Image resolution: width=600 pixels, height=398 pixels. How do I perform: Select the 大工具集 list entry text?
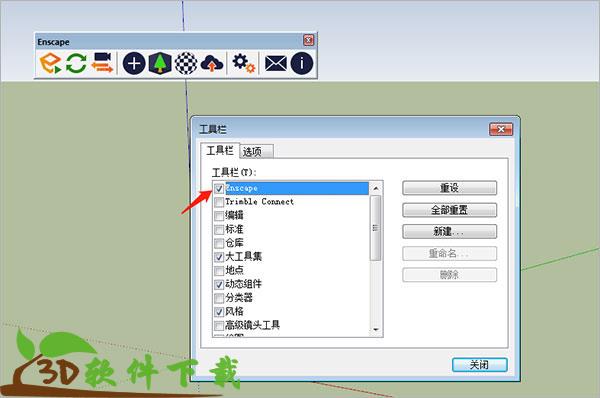click(x=243, y=256)
